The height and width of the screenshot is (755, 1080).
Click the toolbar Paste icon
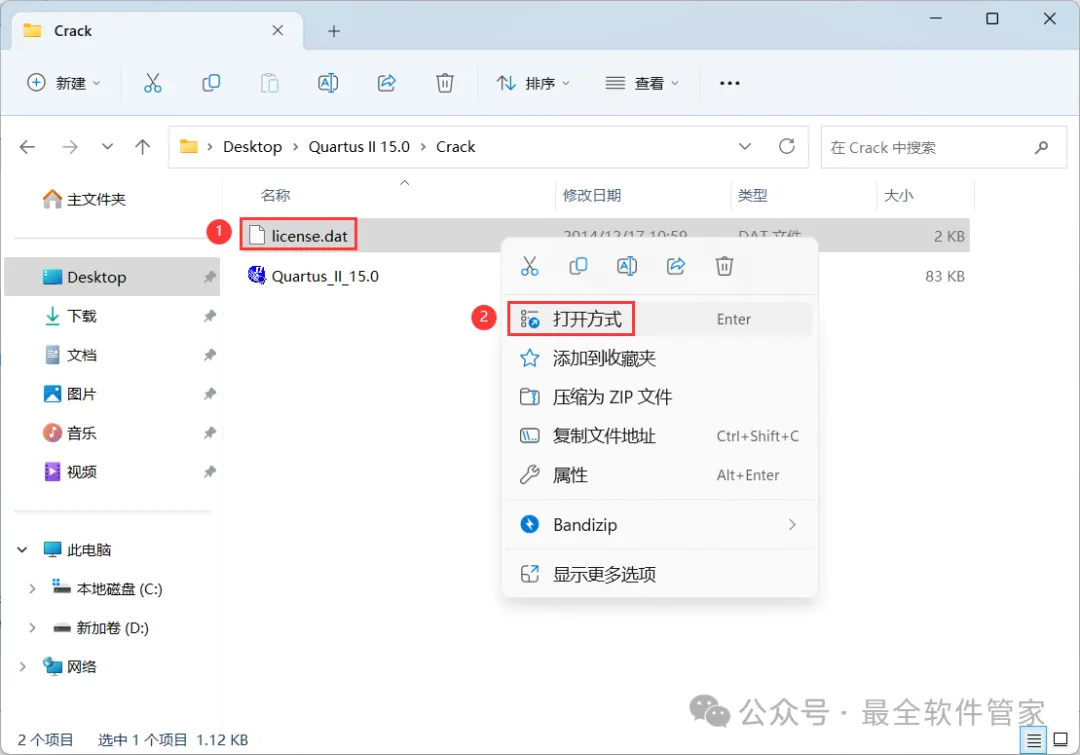(269, 83)
